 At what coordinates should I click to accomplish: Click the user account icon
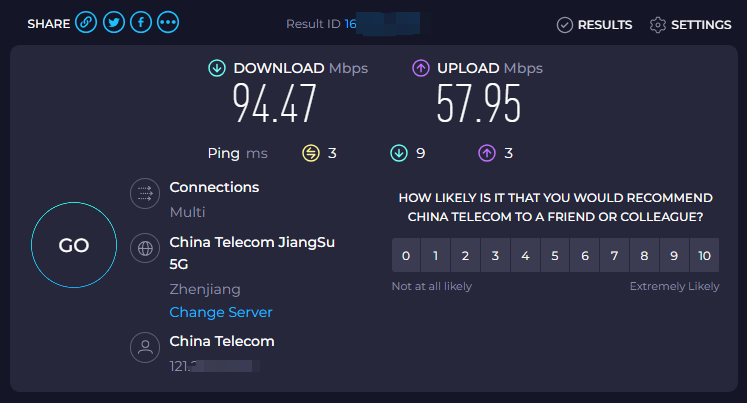145,348
